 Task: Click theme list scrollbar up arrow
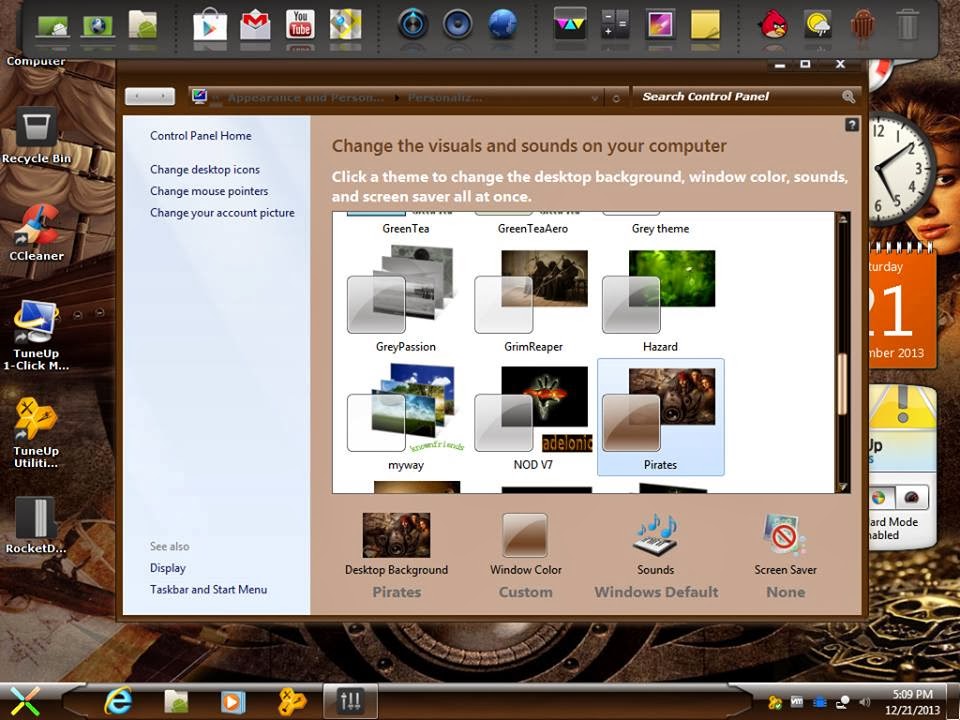(843, 219)
